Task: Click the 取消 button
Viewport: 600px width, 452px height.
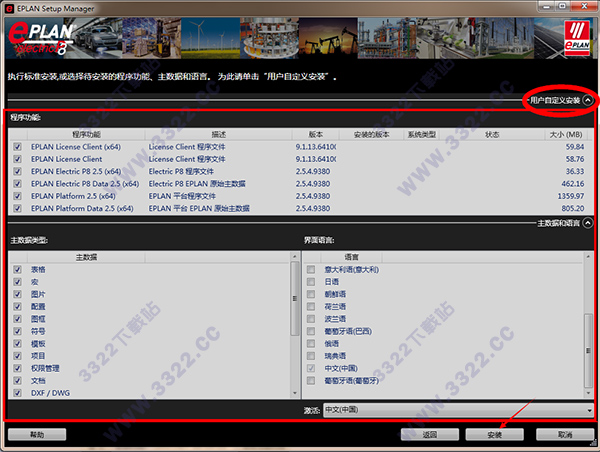Action: tap(565, 434)
